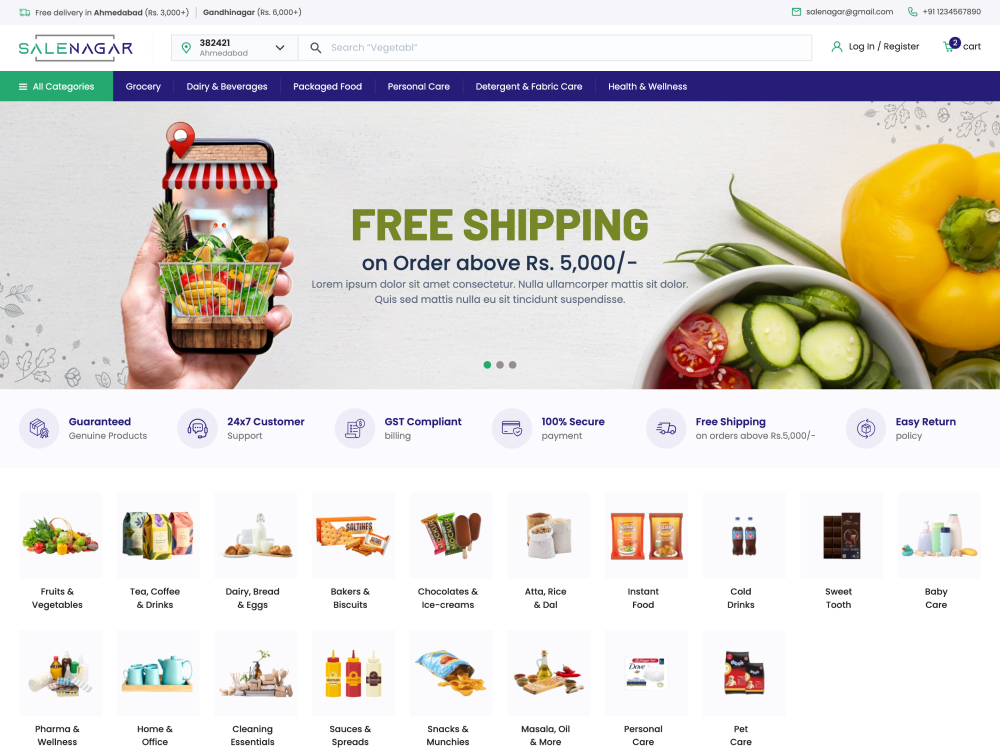
Task: Open the All Categories menu
Action: [57, 86]
